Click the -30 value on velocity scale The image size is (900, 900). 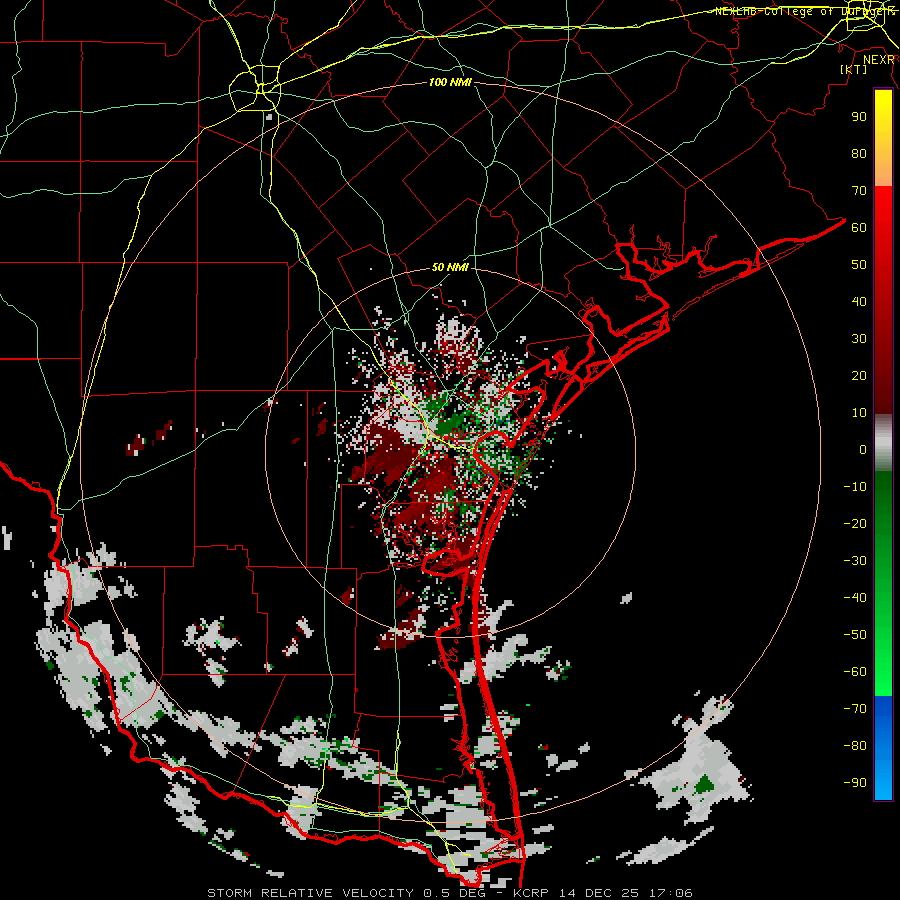click(x=855, y=561)
